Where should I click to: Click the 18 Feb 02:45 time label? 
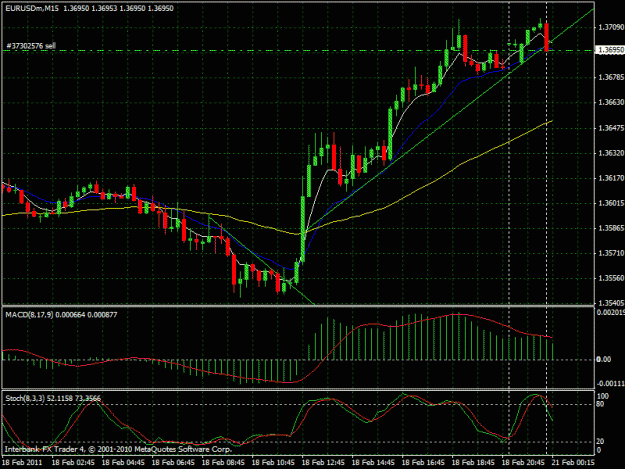pyautogui.click(x=73, y=463)
